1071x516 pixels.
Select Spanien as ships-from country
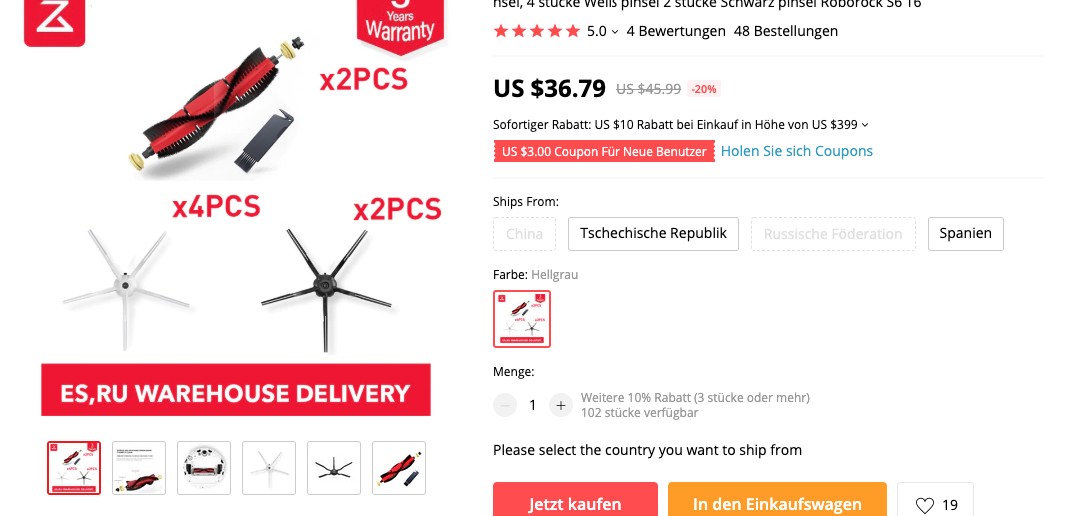coord(965,233)
